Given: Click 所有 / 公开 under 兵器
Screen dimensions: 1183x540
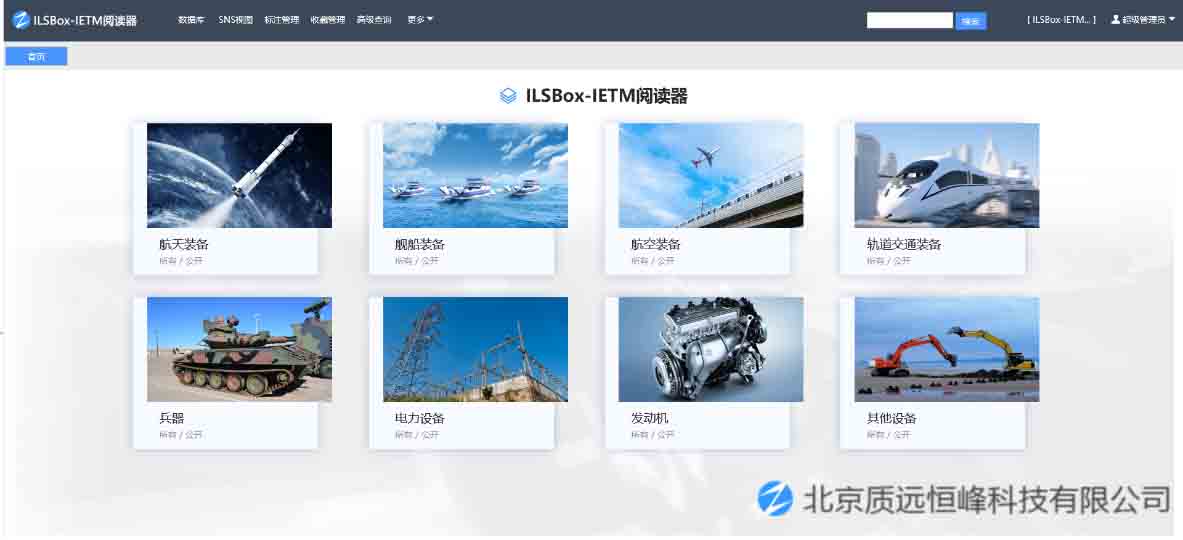Looking at the screenshot, I should click(x=181, y=435).
